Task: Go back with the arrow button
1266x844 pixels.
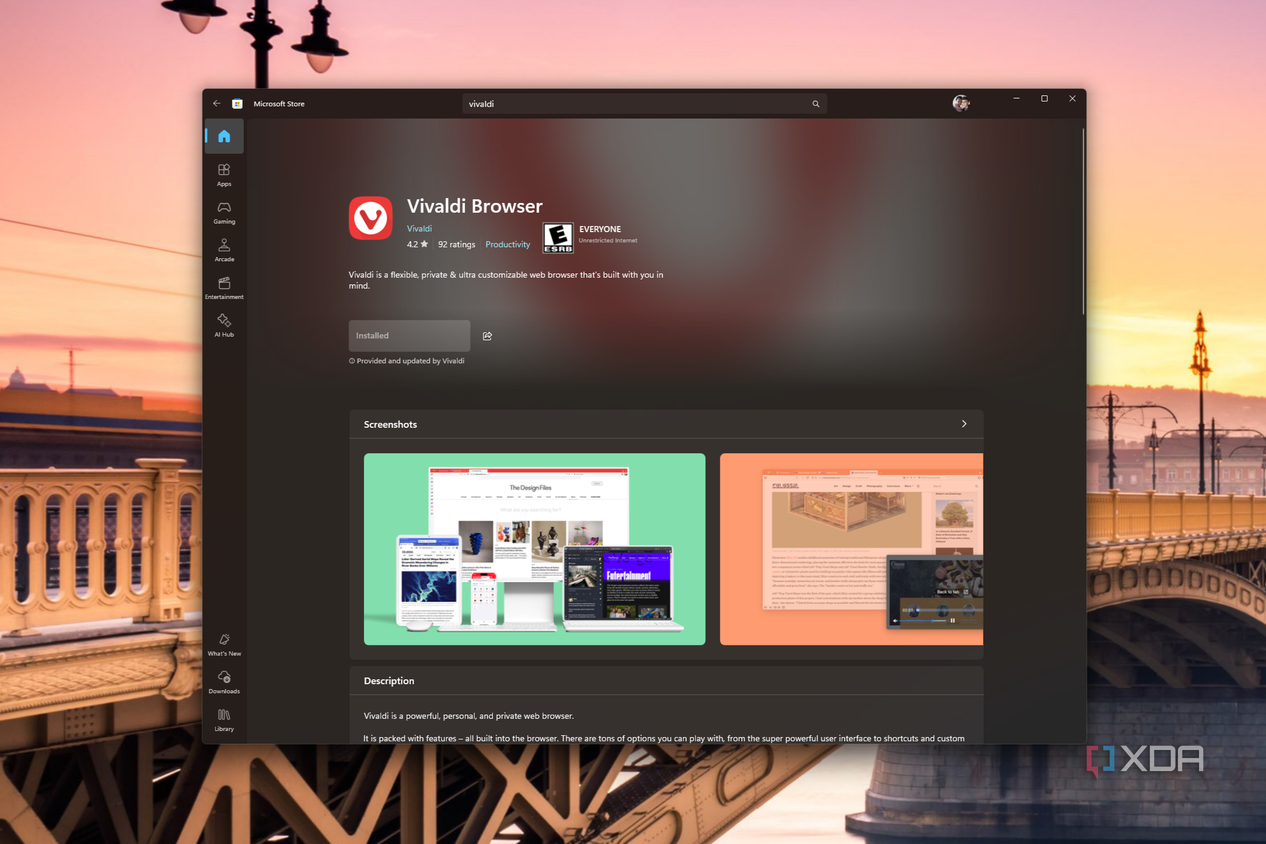Action: 216,103
